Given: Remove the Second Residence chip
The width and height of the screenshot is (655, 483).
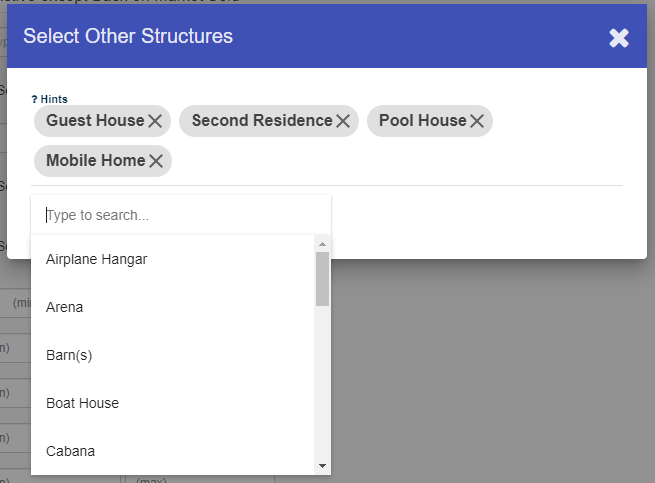Looking at the screenshot, I should (343, 121).
